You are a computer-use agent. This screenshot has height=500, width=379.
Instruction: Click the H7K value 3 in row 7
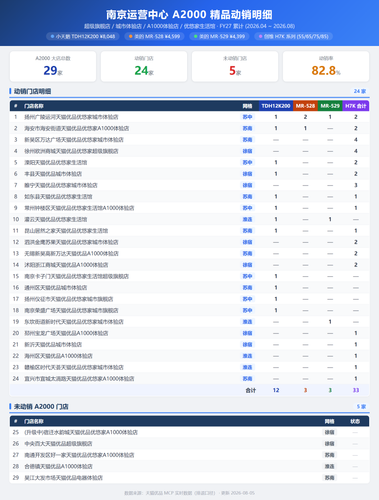(356, 185)
